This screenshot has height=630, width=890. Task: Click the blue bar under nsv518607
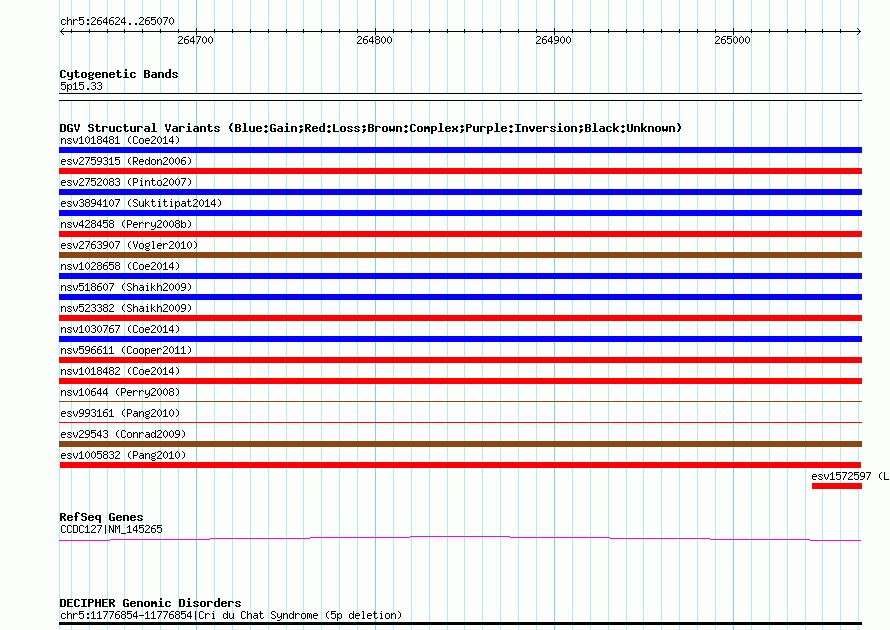pos(460,297)
